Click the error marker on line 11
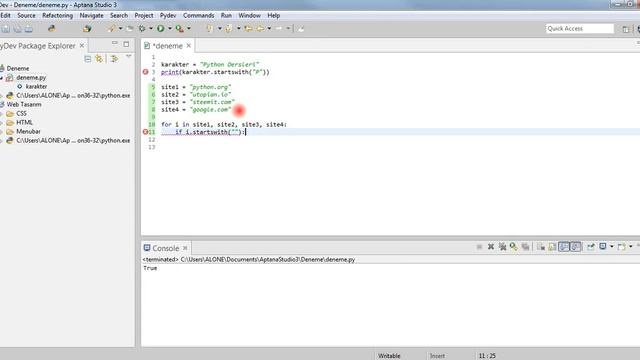The height and width of the screenshot is (360, 640). click(x=145, y=132)
